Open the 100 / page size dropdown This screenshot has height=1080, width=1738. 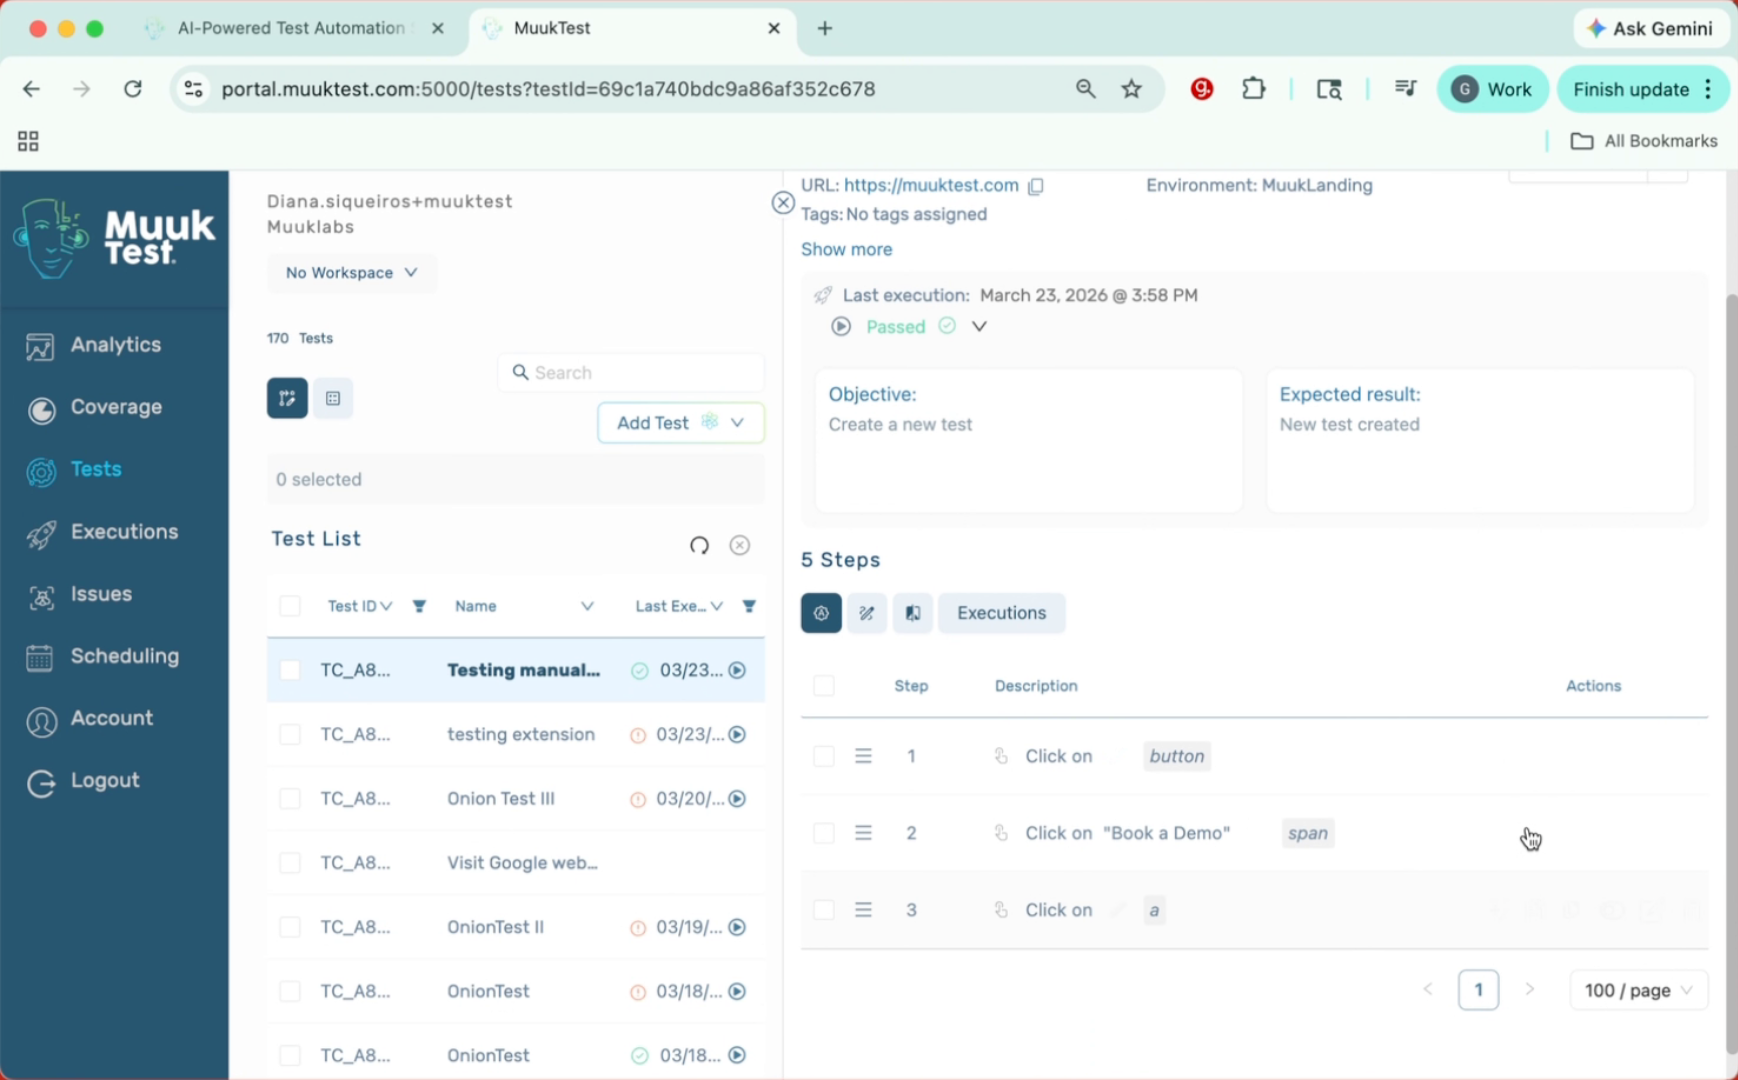1638,990
